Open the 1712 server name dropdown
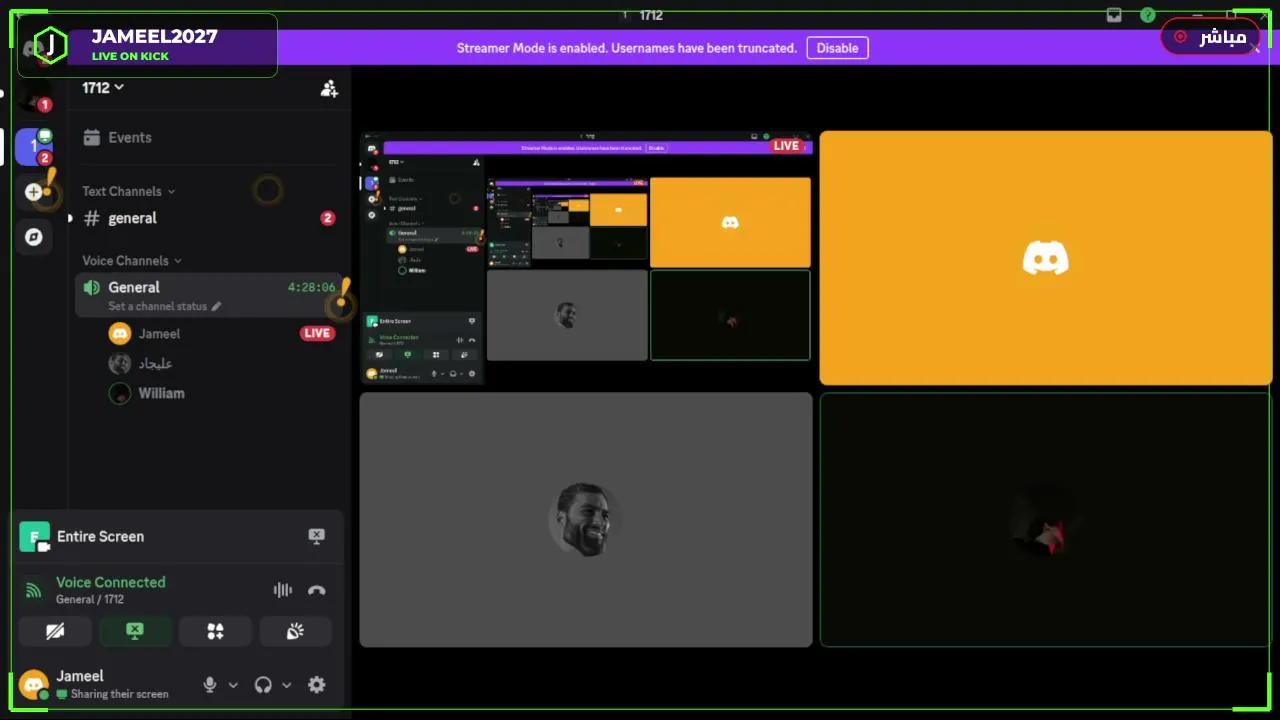 103,88
